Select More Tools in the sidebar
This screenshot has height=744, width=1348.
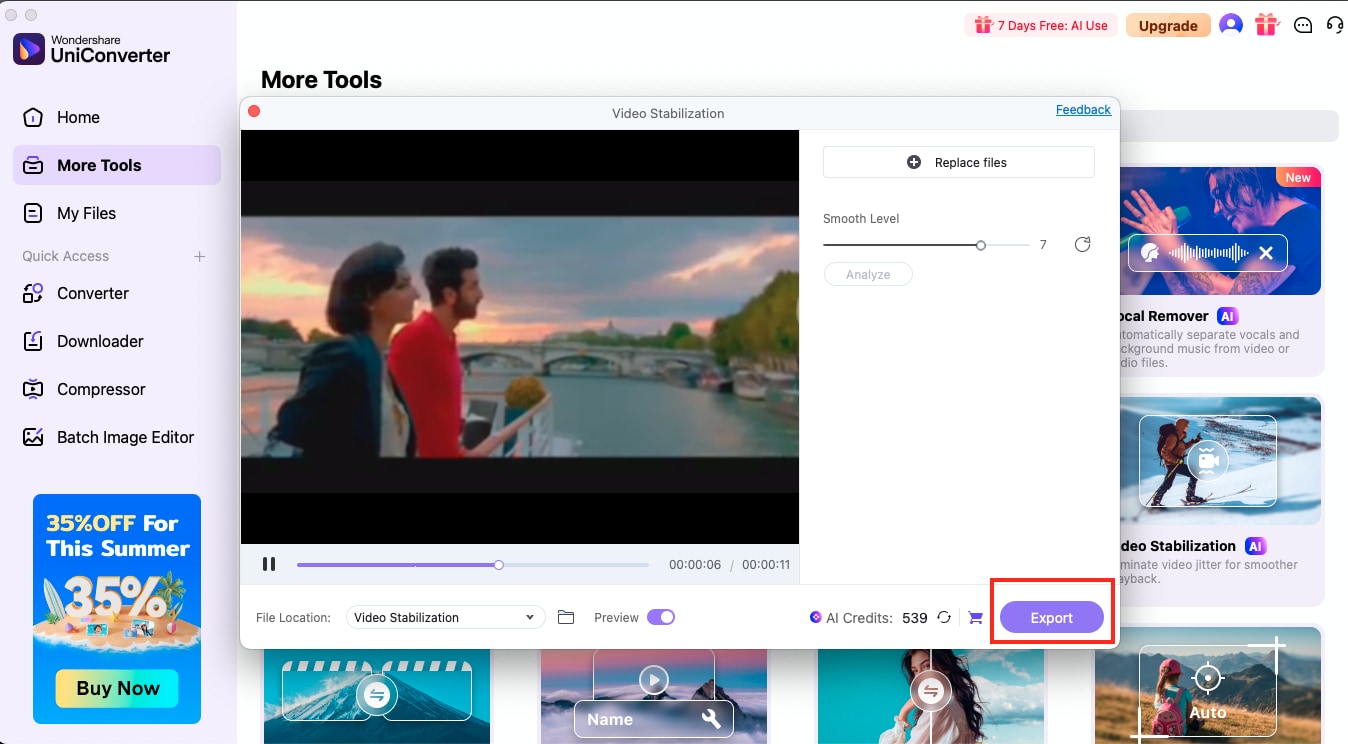[x=117, y=165]
